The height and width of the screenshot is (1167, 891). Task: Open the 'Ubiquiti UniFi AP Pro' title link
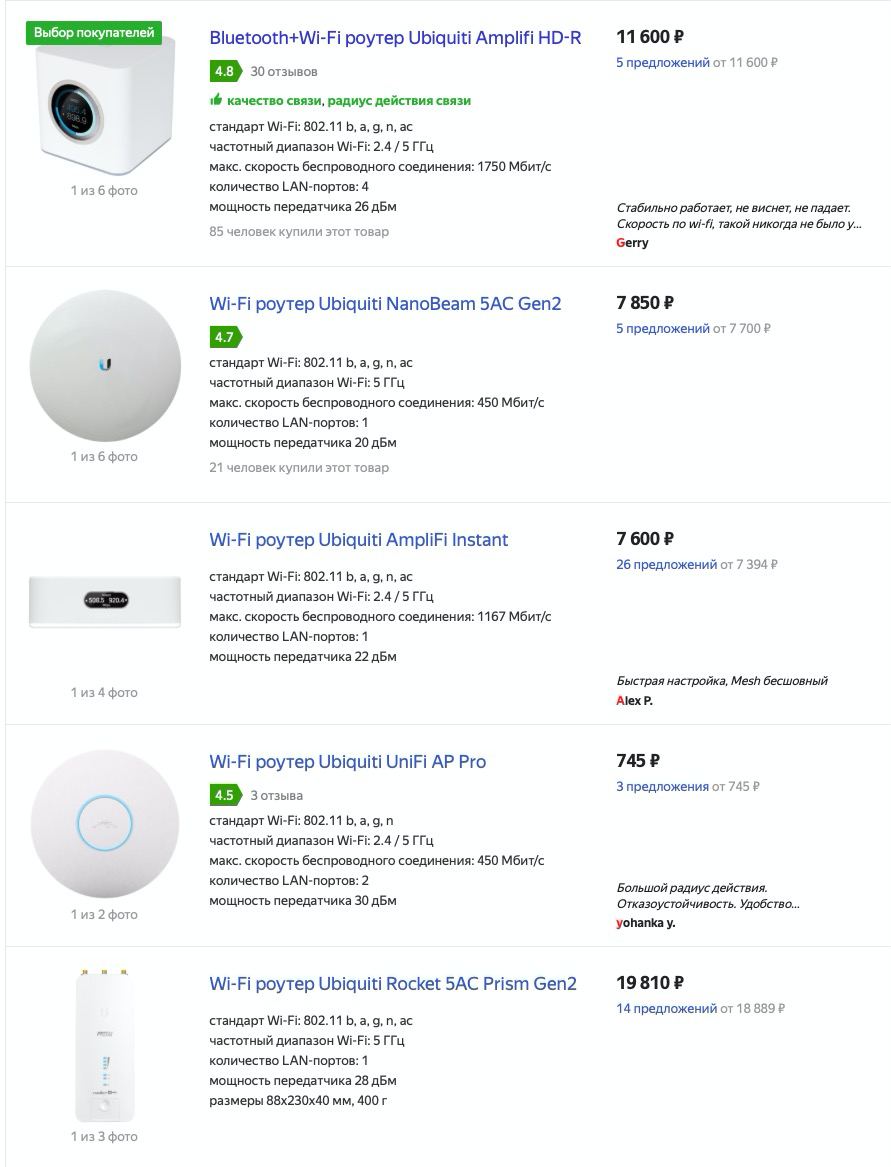click(347, 762)
